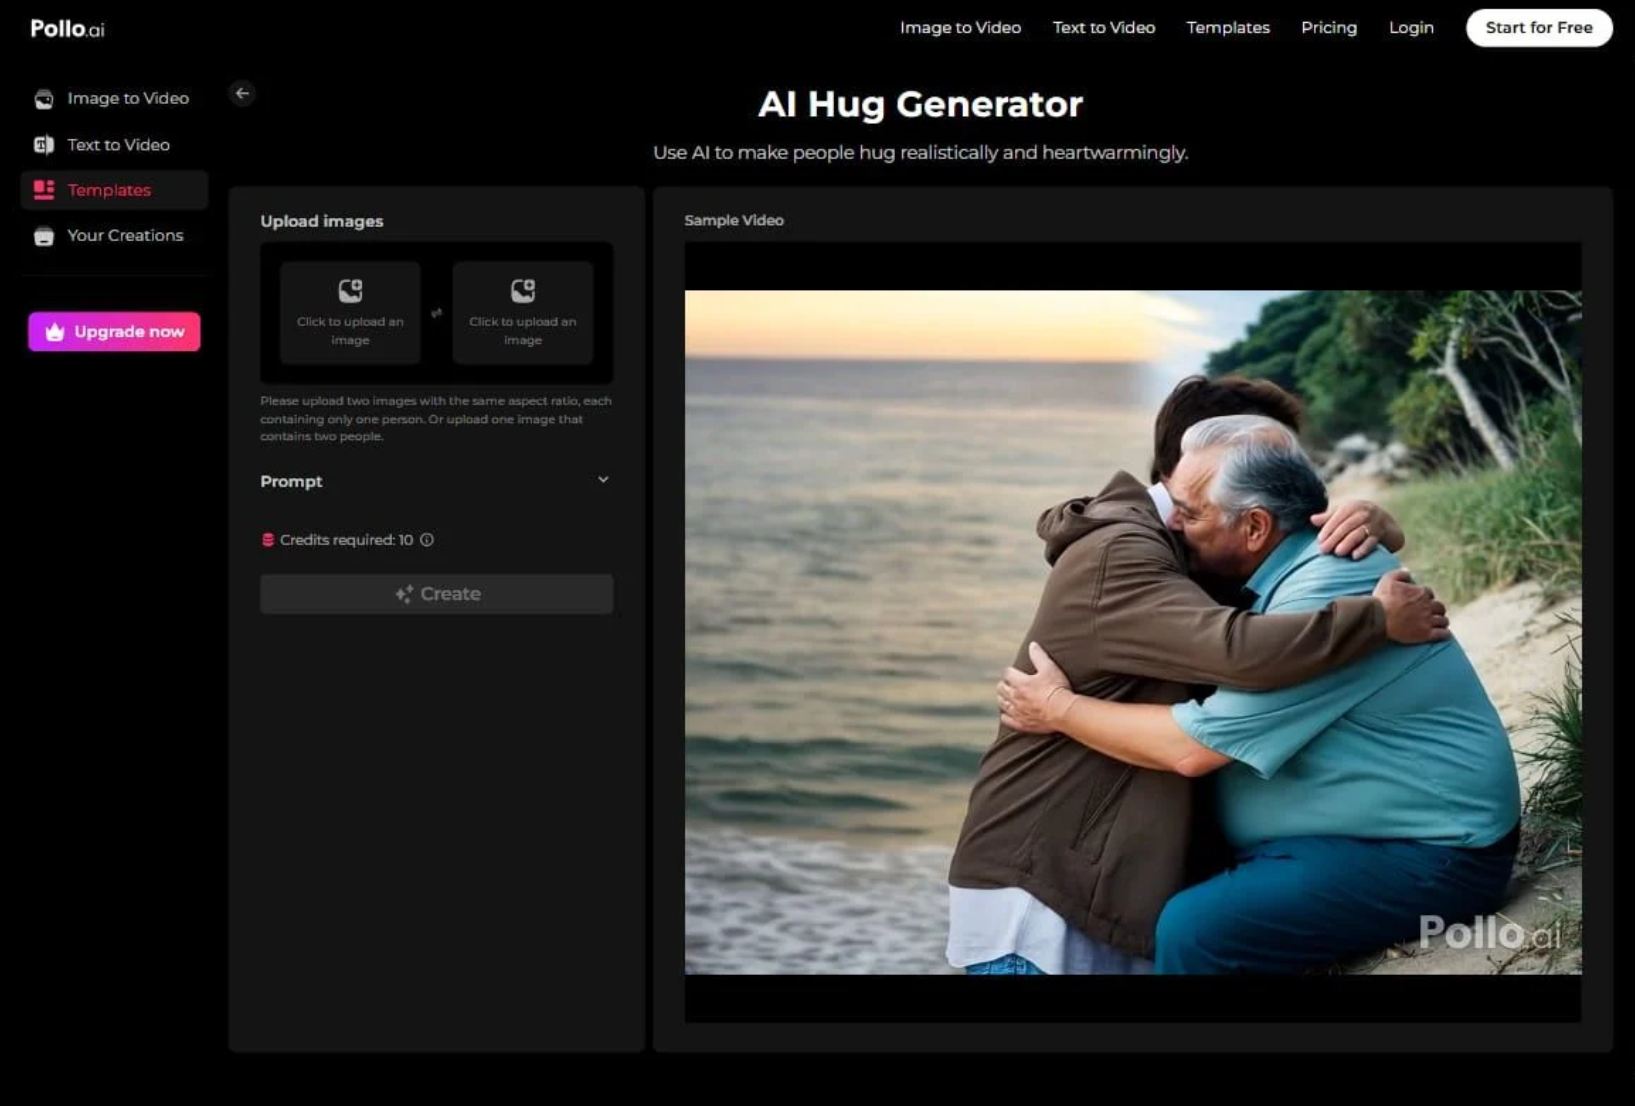Expand the Prompt section chevron

click(x=603, y=480)
